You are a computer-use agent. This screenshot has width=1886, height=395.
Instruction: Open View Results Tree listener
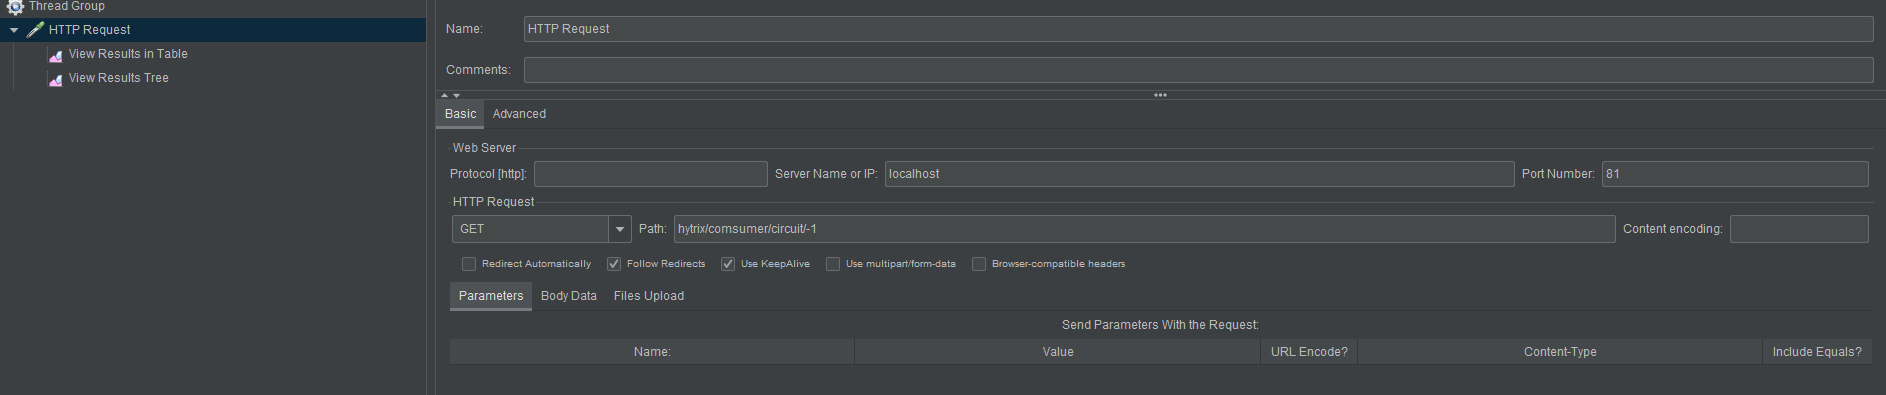click(118, 78)
